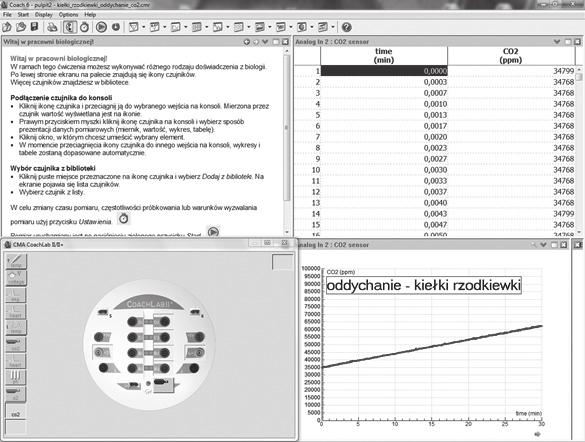Click heading 'Podłączenie czujnika do konsoli'

coord(61,98)
